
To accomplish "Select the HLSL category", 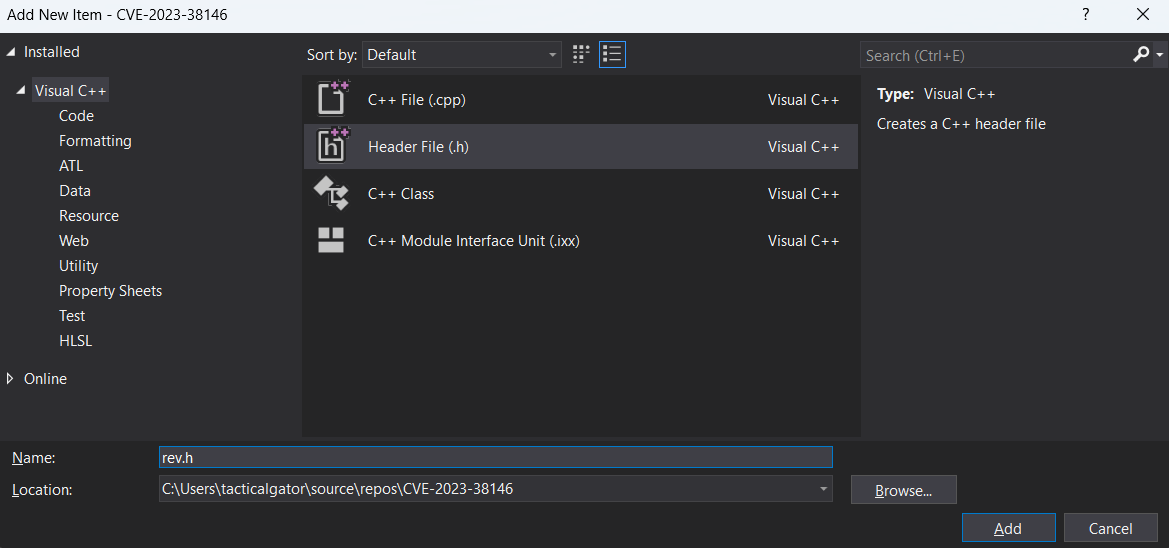I will pyautogui.click(x=75, y=341).
